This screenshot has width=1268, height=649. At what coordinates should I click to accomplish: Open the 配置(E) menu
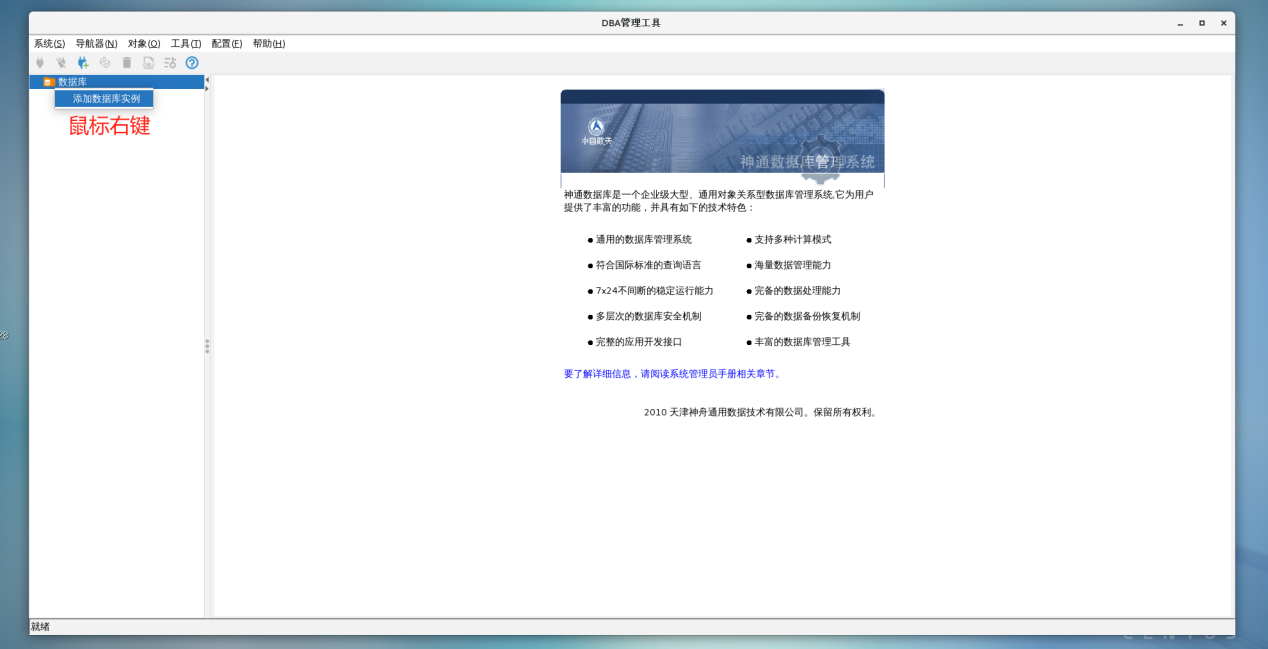(x=227, y=44)
